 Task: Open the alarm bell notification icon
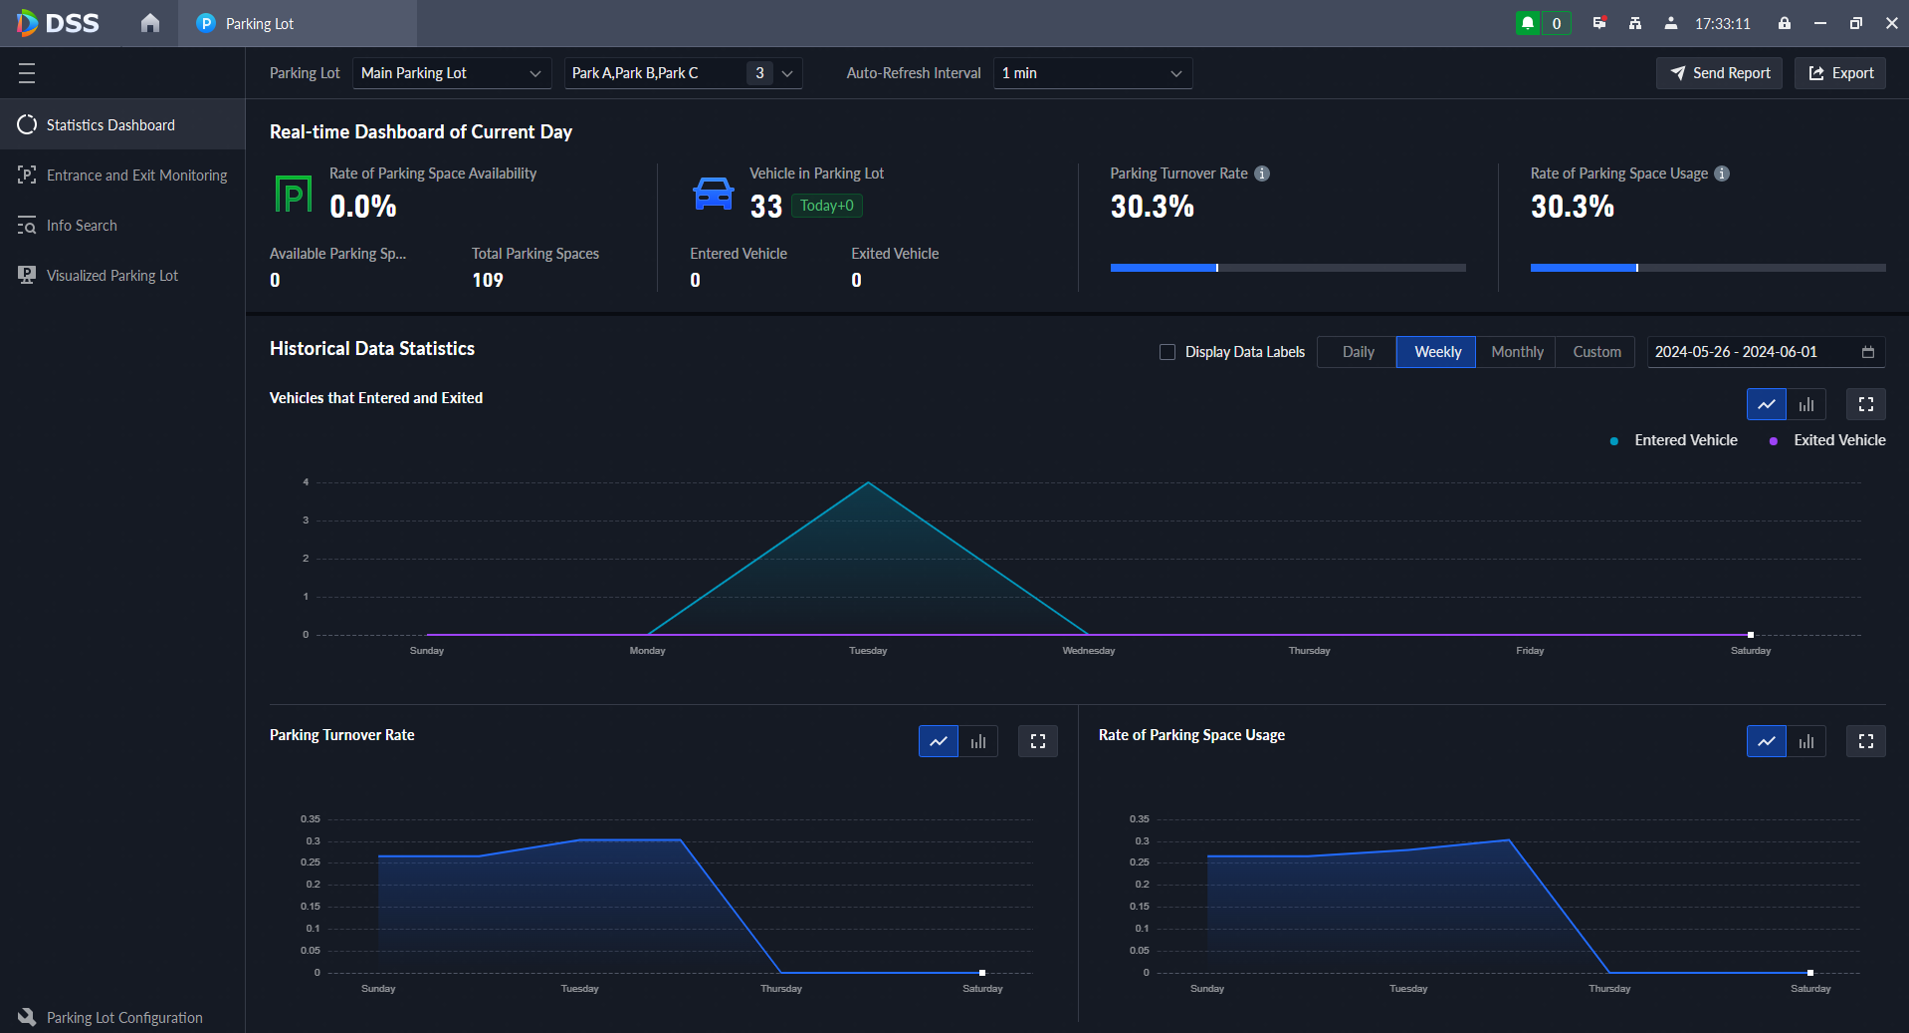pos(1527,23)
